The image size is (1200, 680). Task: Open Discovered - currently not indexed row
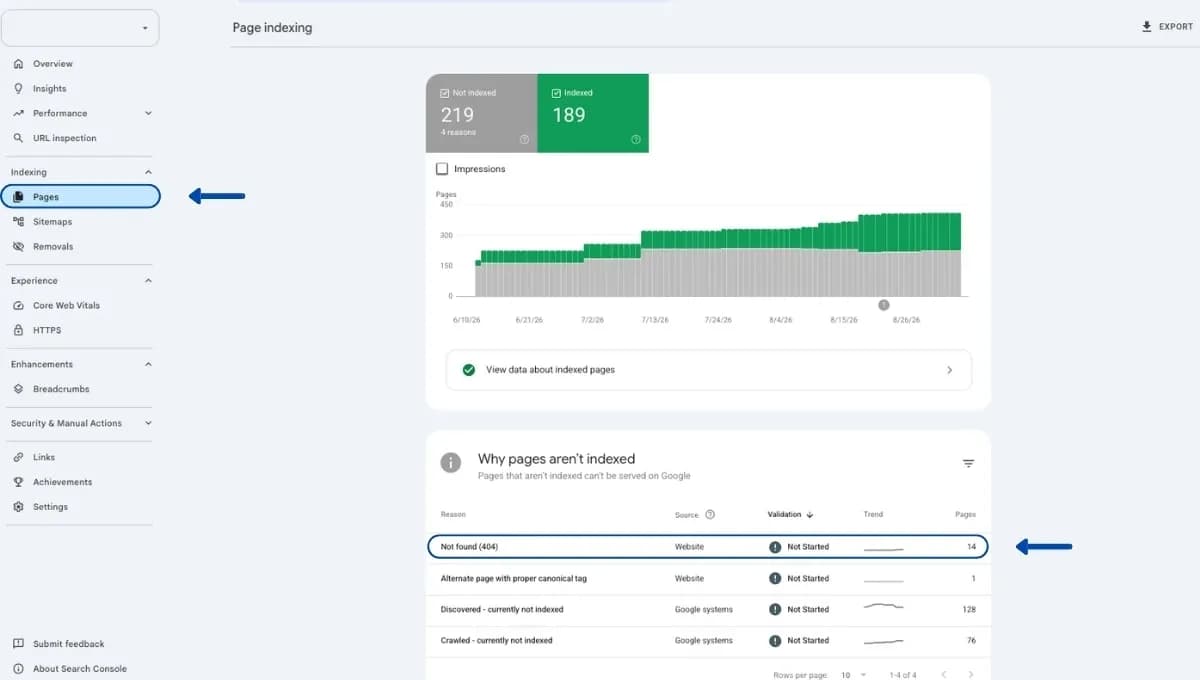pos(707,609)
